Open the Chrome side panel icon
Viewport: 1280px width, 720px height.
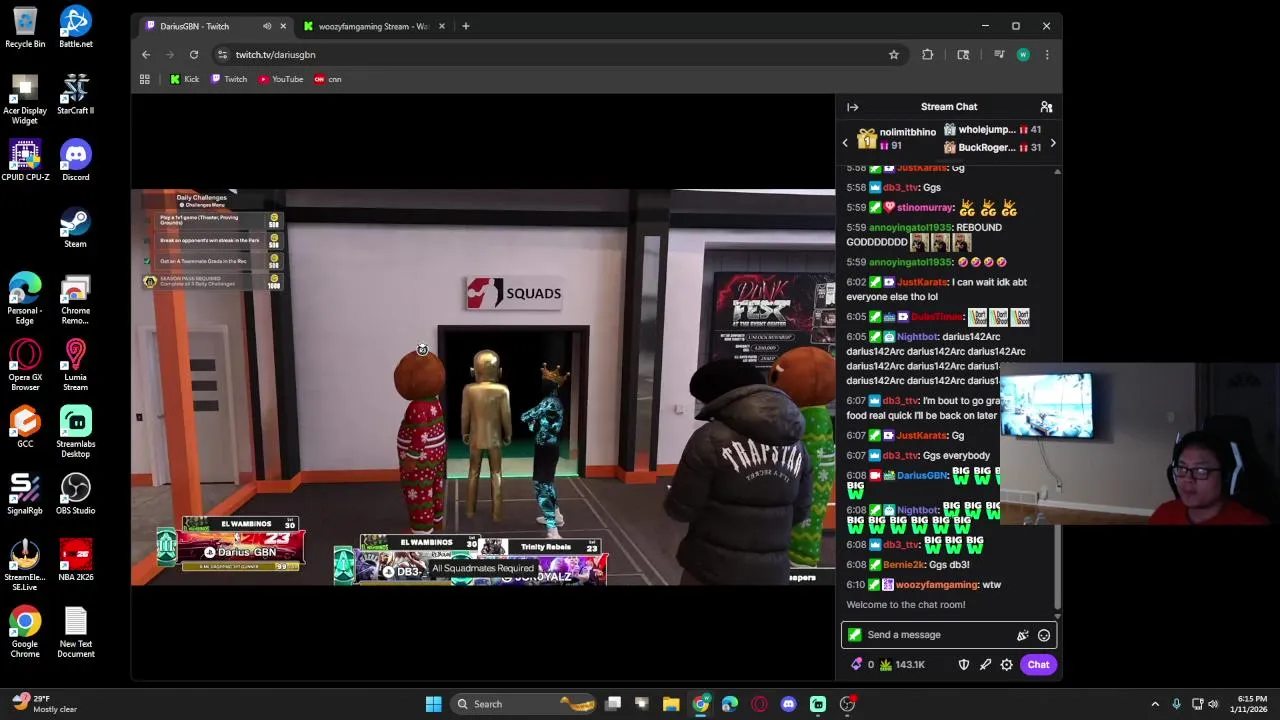coord(963,55)
